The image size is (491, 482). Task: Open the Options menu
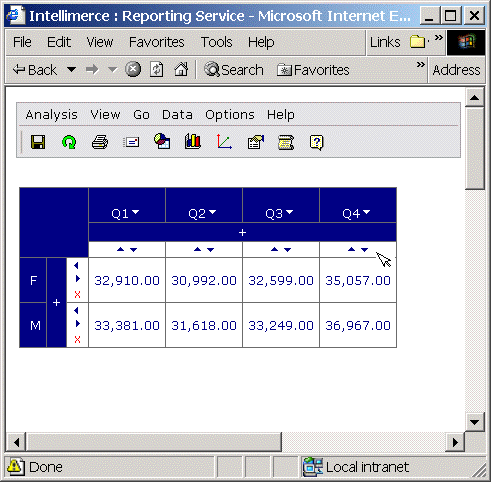[x=230, y=115]
